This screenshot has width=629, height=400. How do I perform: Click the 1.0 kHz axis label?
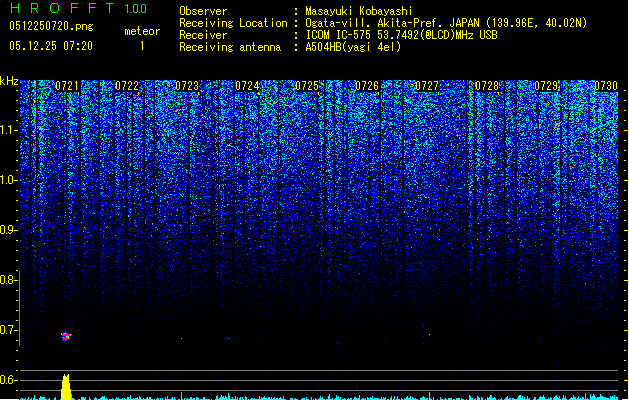click(x=8, y=180)
